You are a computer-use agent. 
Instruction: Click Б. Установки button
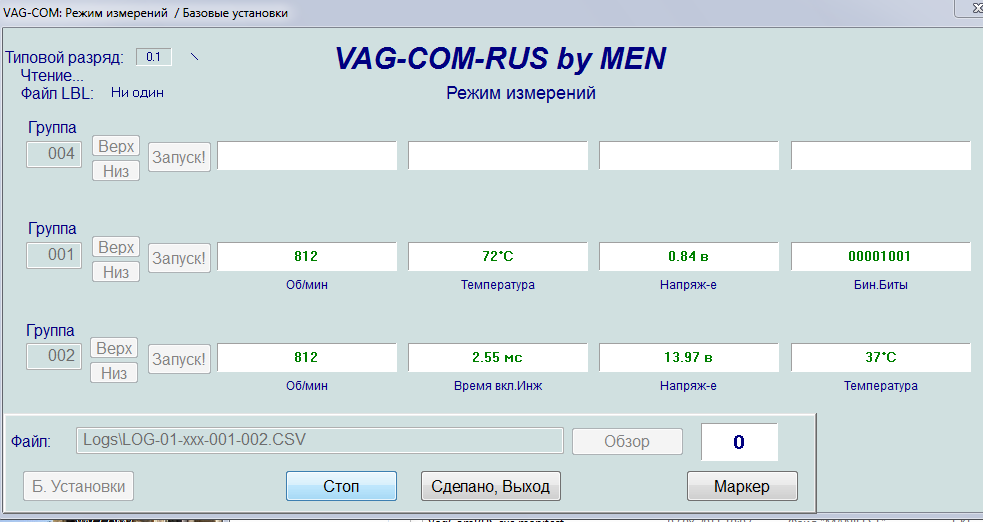point(78,486)
